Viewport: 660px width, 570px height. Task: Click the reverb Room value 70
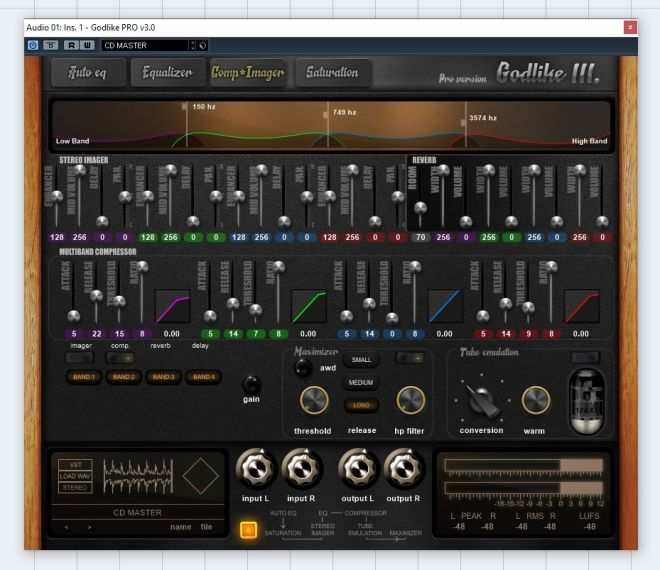tap(420, 237)
